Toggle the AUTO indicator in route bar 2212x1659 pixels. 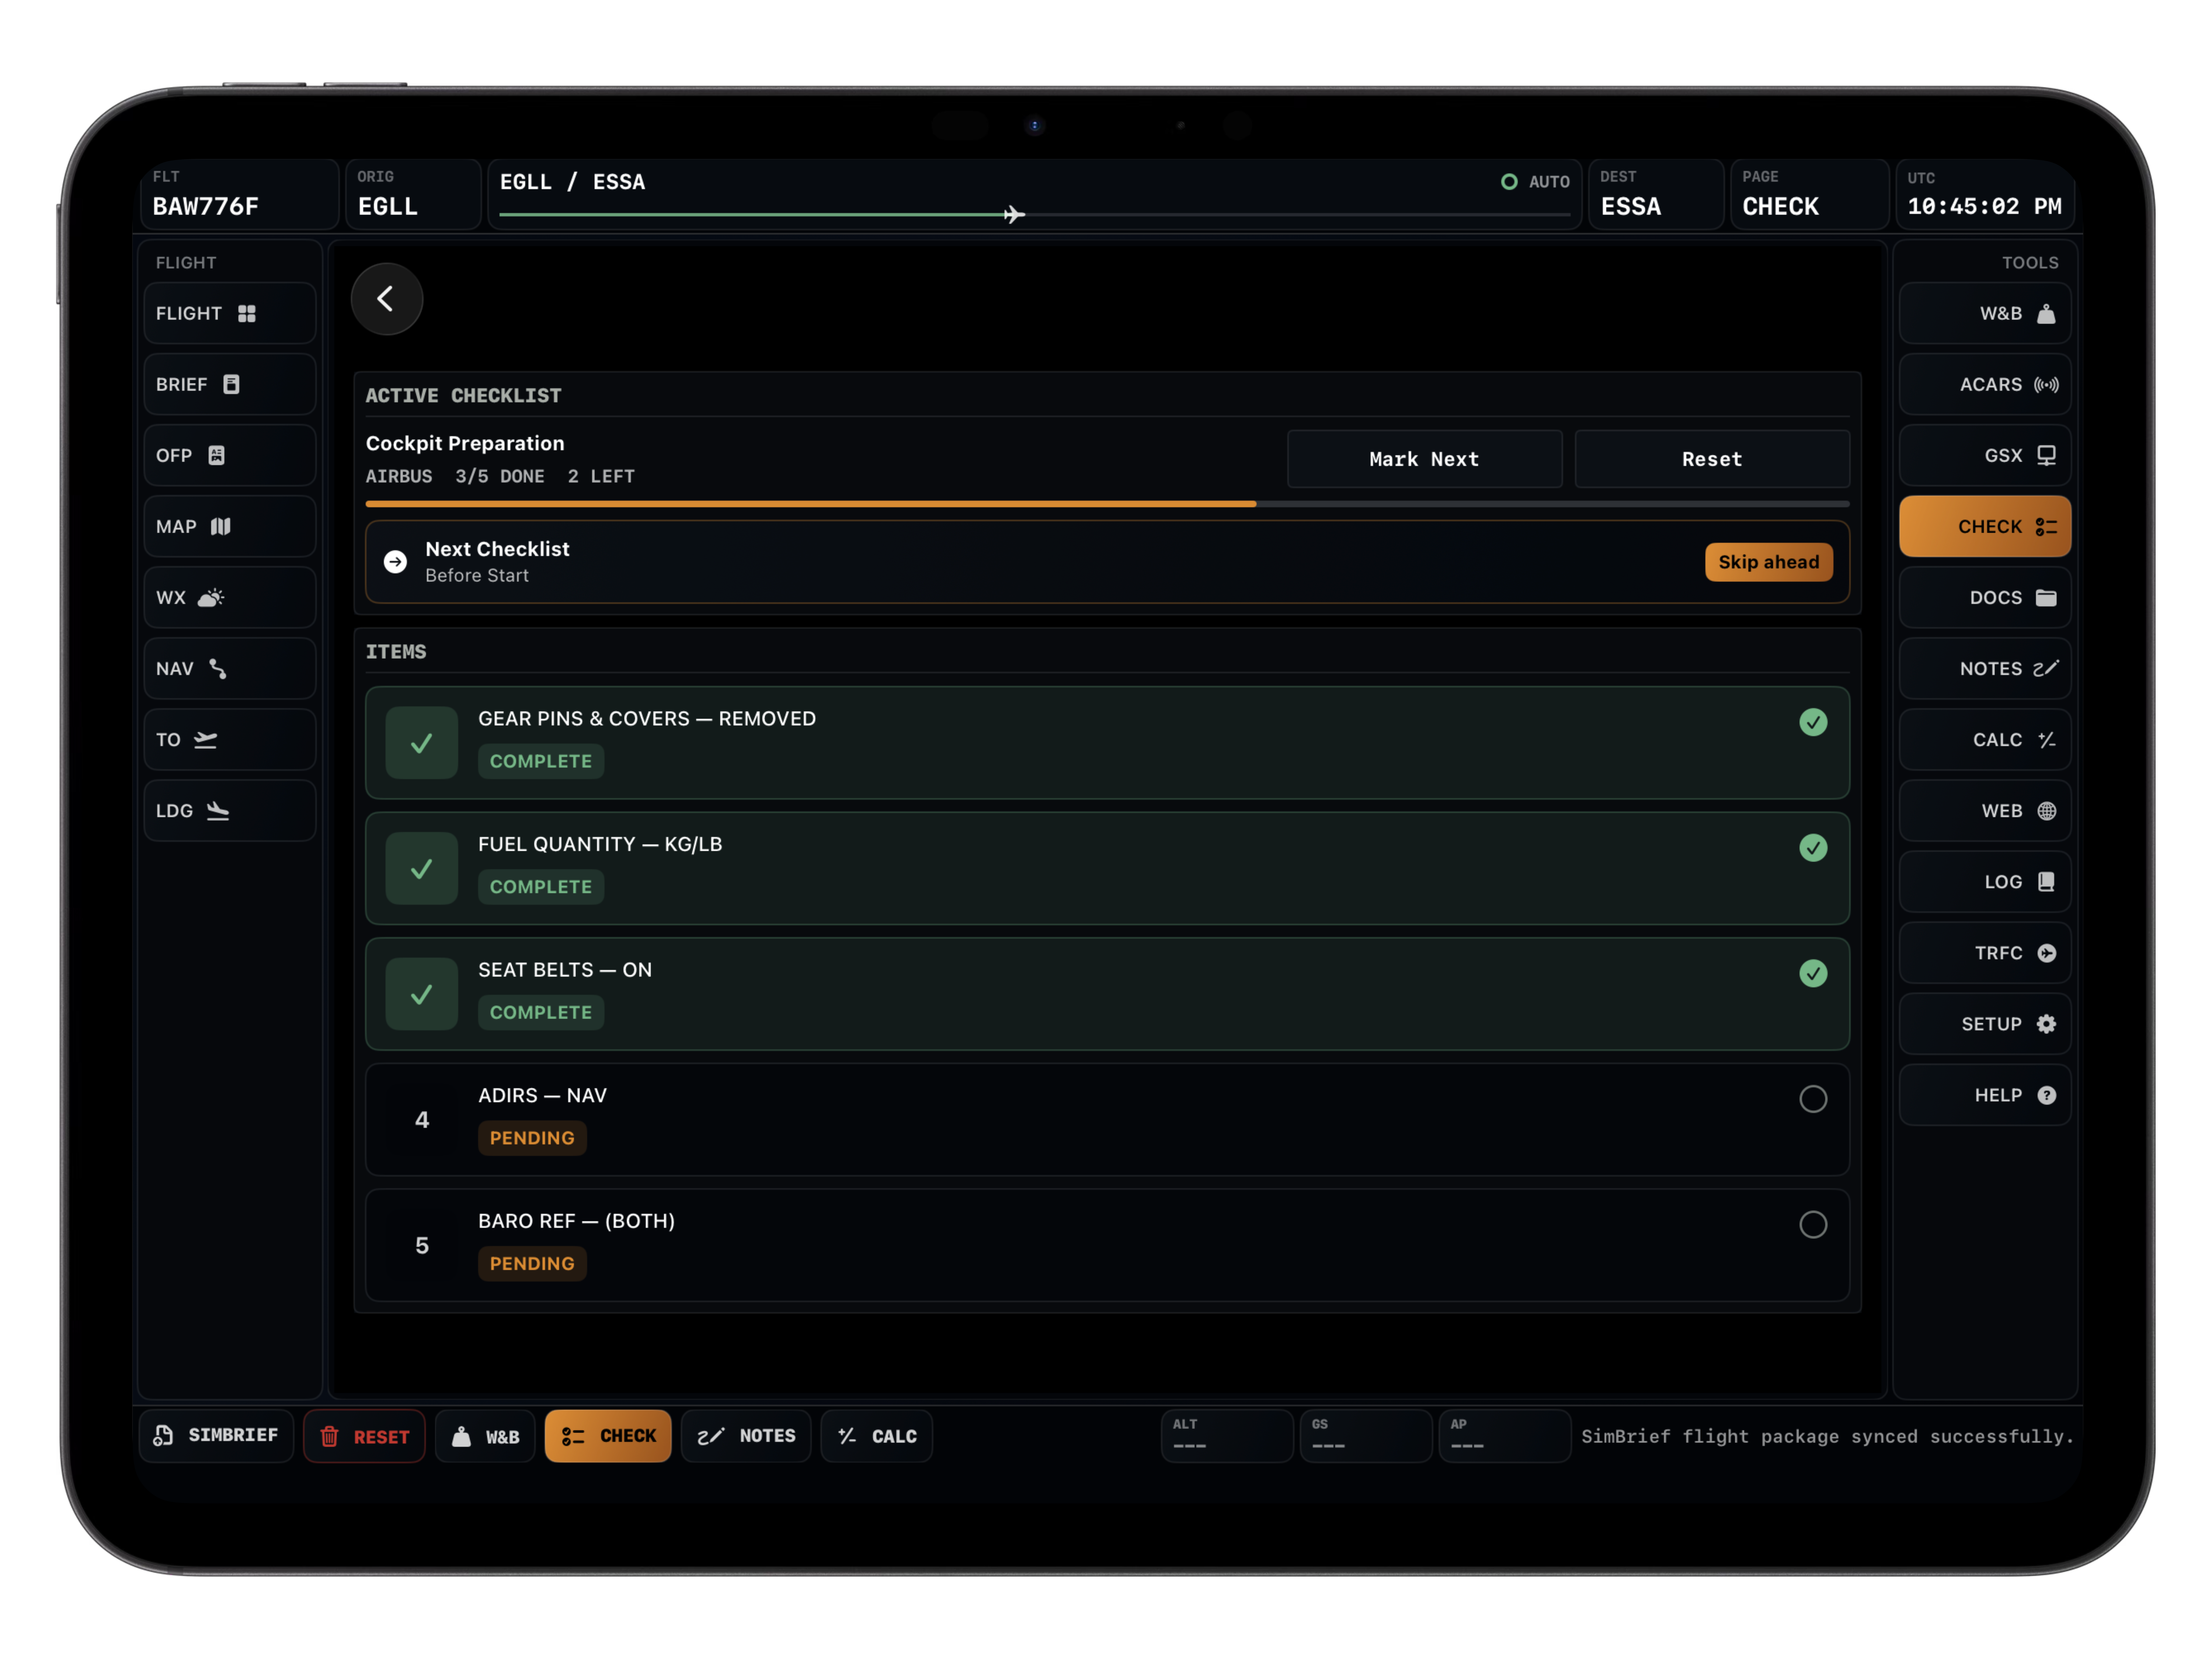point(1535,182)
